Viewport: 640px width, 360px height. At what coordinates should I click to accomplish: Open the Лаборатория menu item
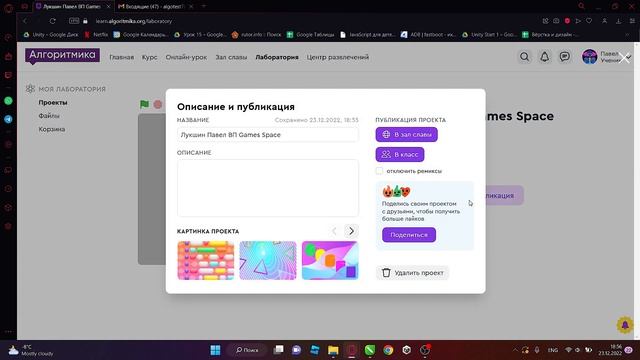click(x=277, y=57)
